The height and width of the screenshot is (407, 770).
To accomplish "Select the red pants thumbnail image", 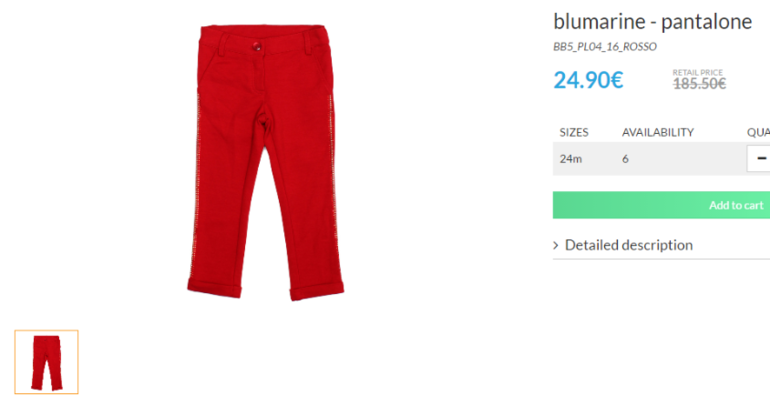I will pyautogui.click(x=46, y=362).
